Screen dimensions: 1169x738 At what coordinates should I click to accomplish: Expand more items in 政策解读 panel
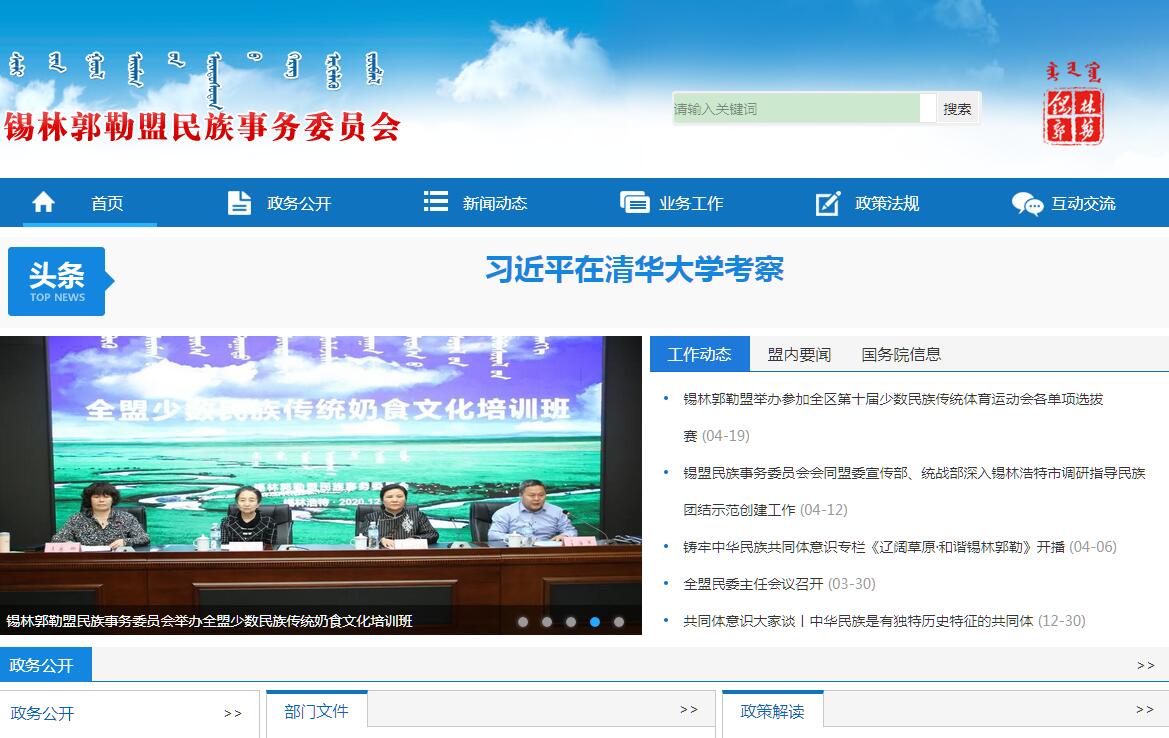[x=1145, y=710]
